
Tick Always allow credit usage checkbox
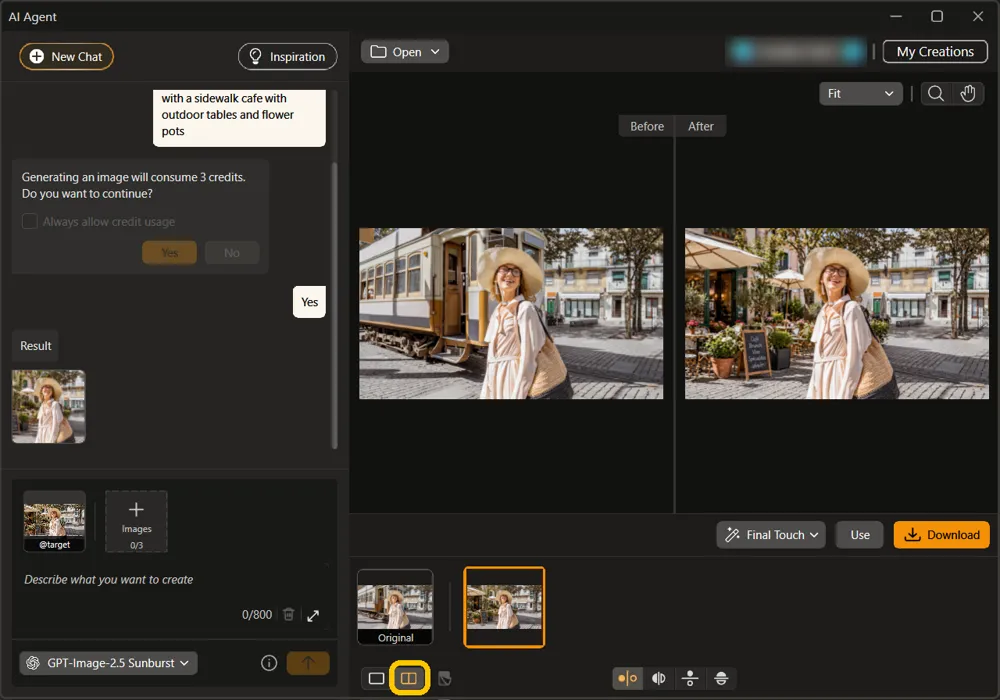coord(29,221)
